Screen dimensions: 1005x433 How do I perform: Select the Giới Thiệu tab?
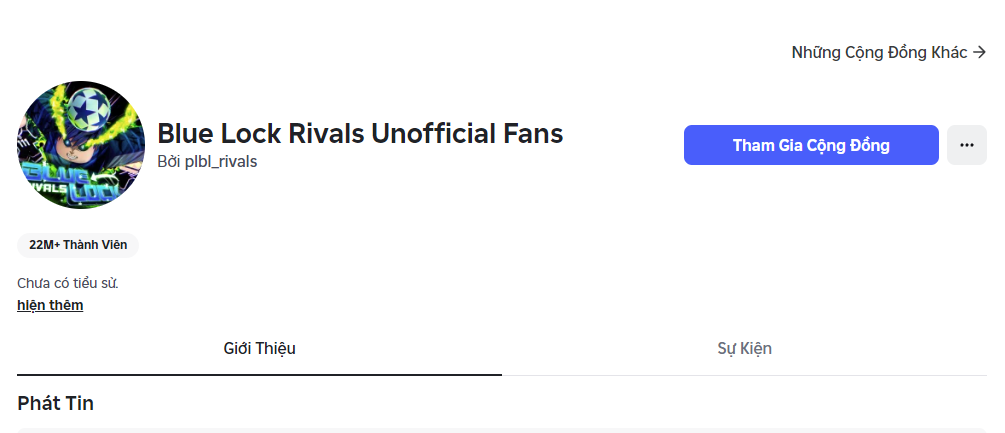(x=260, y=348)
